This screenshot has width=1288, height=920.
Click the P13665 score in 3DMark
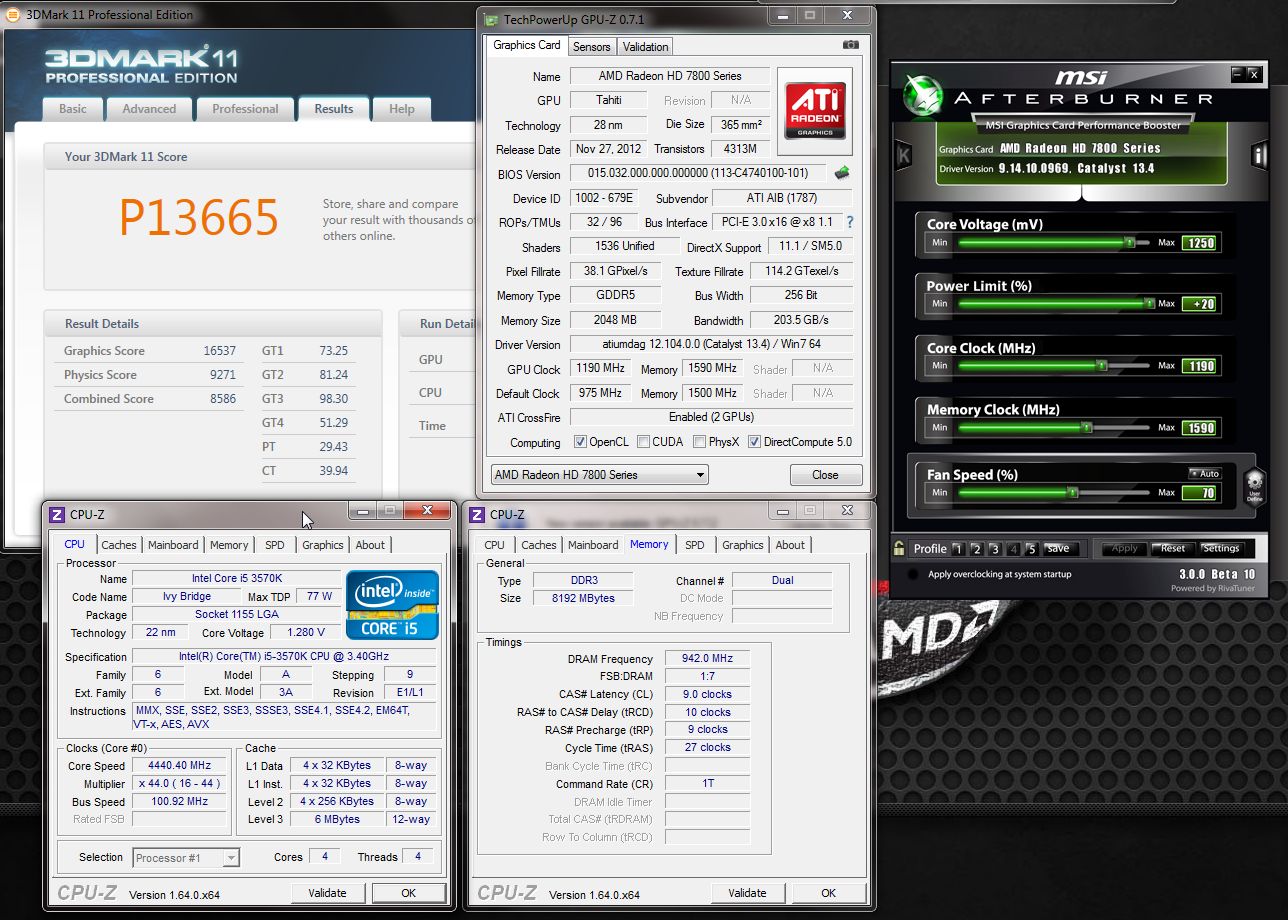pyautogui.click(x=199, y=217)
